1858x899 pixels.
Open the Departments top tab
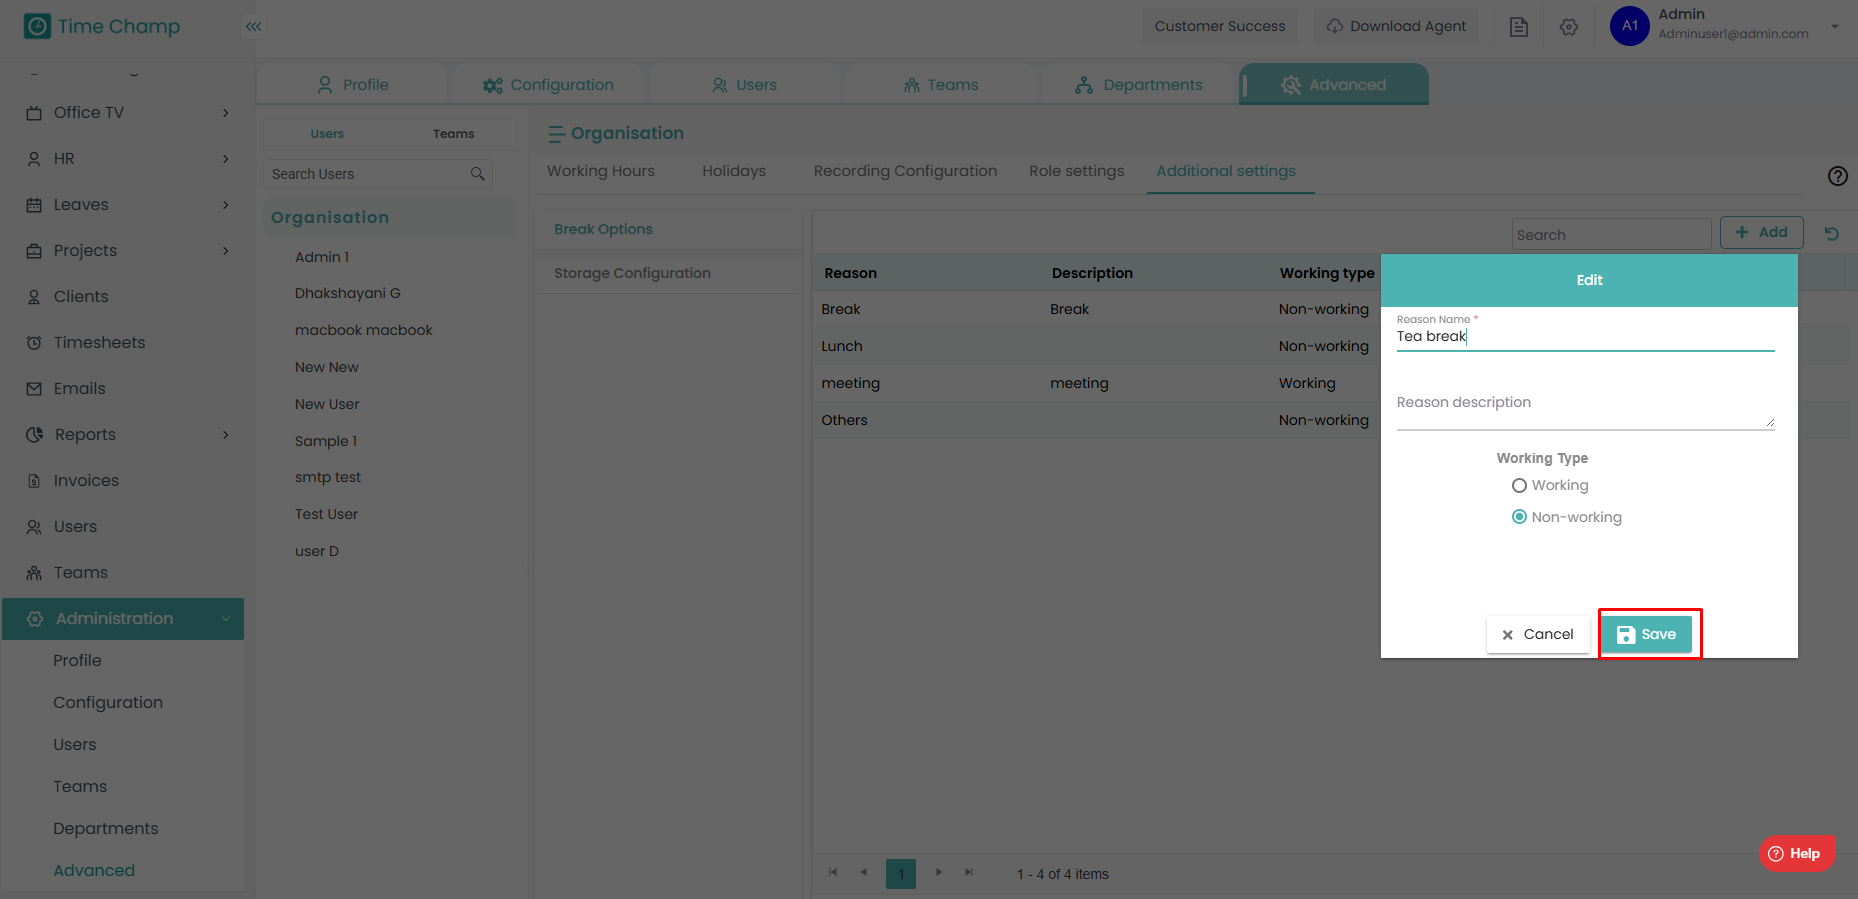point(1138,85)
